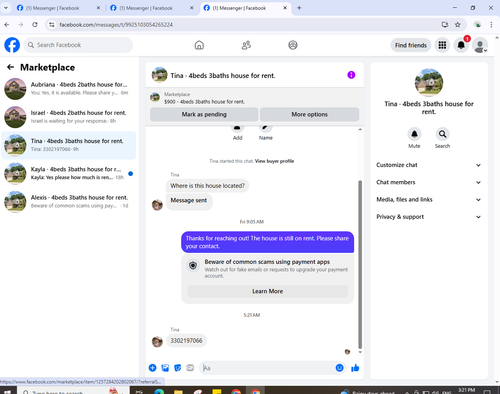Click the 3302197066 message bubble
Image resolution: width=500 pixels, height=394 pixels.
(186, 341)
